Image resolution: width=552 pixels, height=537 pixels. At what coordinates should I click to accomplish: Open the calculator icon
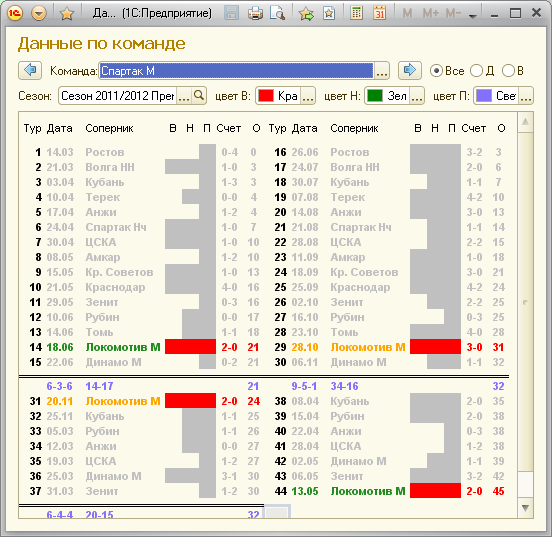[x=357, y=13]
